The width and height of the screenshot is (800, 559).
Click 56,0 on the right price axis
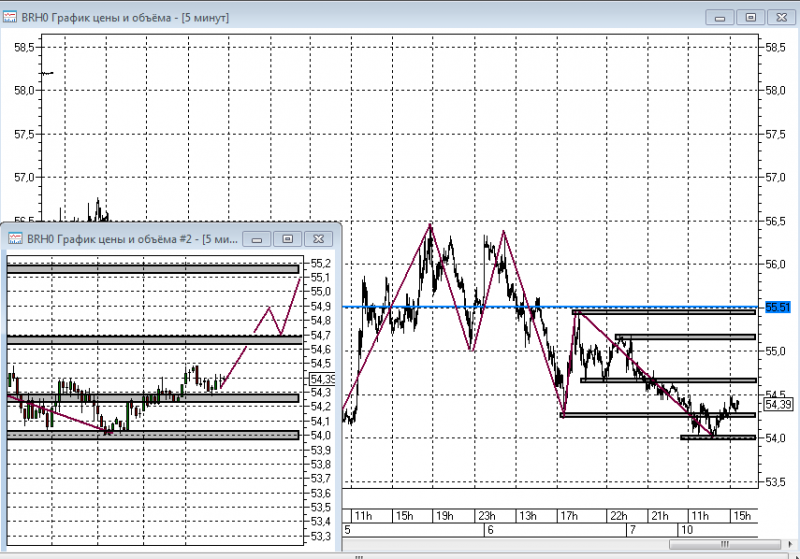tap(776, 264)
